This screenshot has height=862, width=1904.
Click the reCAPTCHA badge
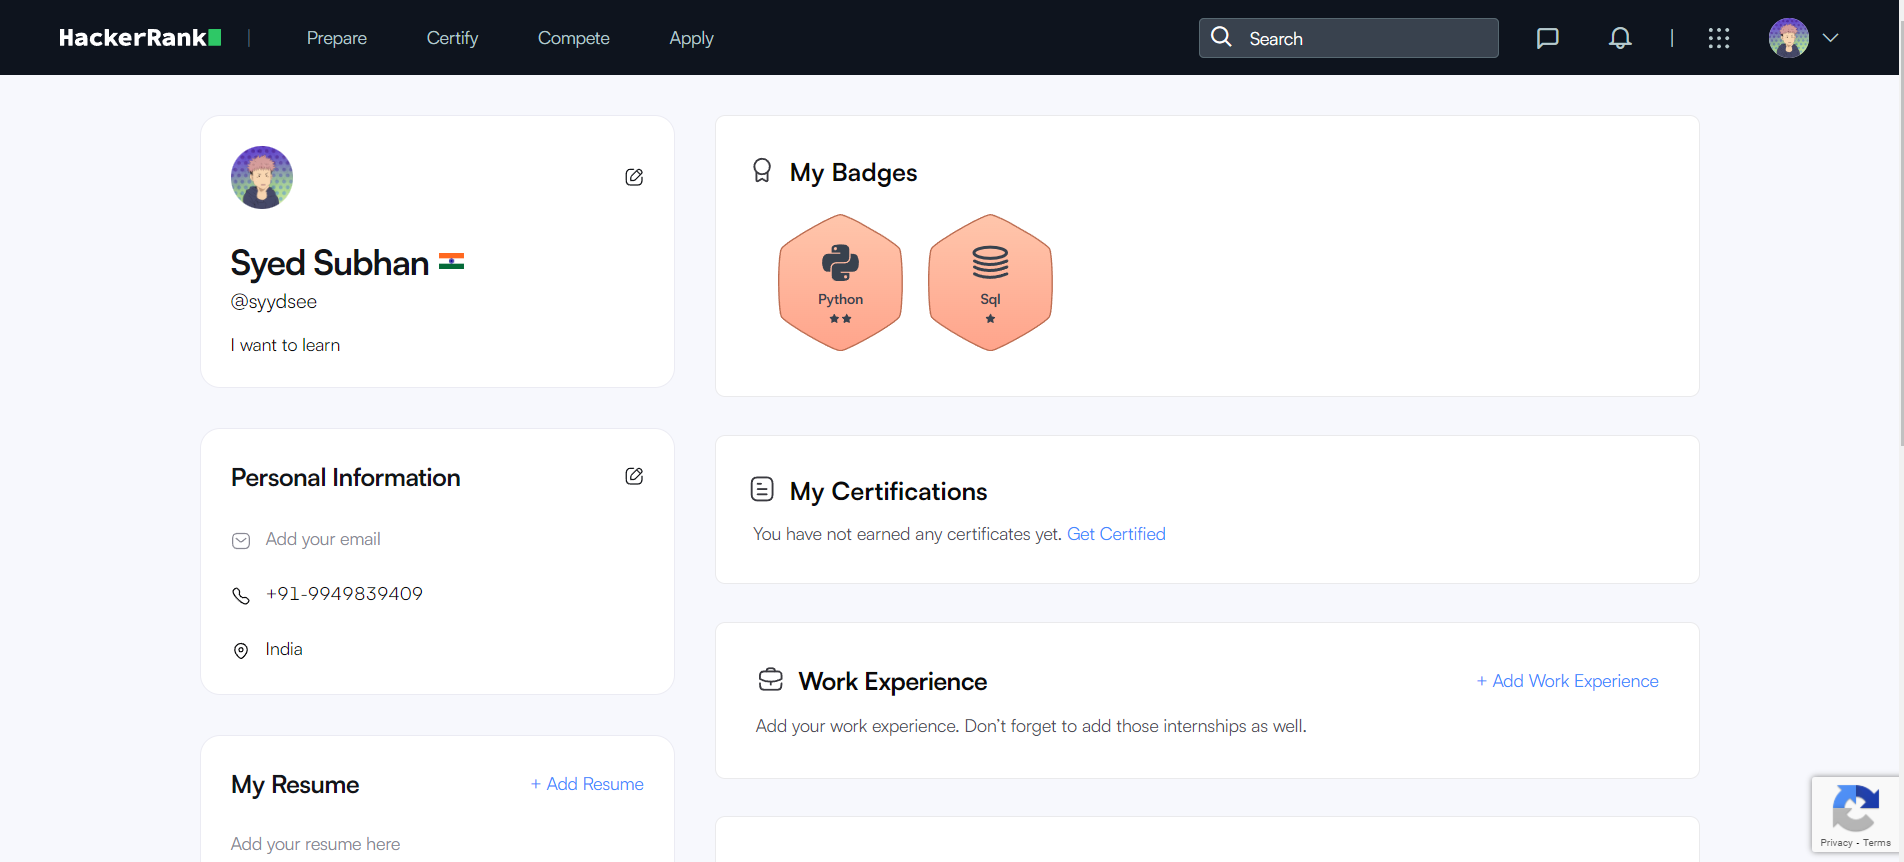click(x=1855, y=815)
